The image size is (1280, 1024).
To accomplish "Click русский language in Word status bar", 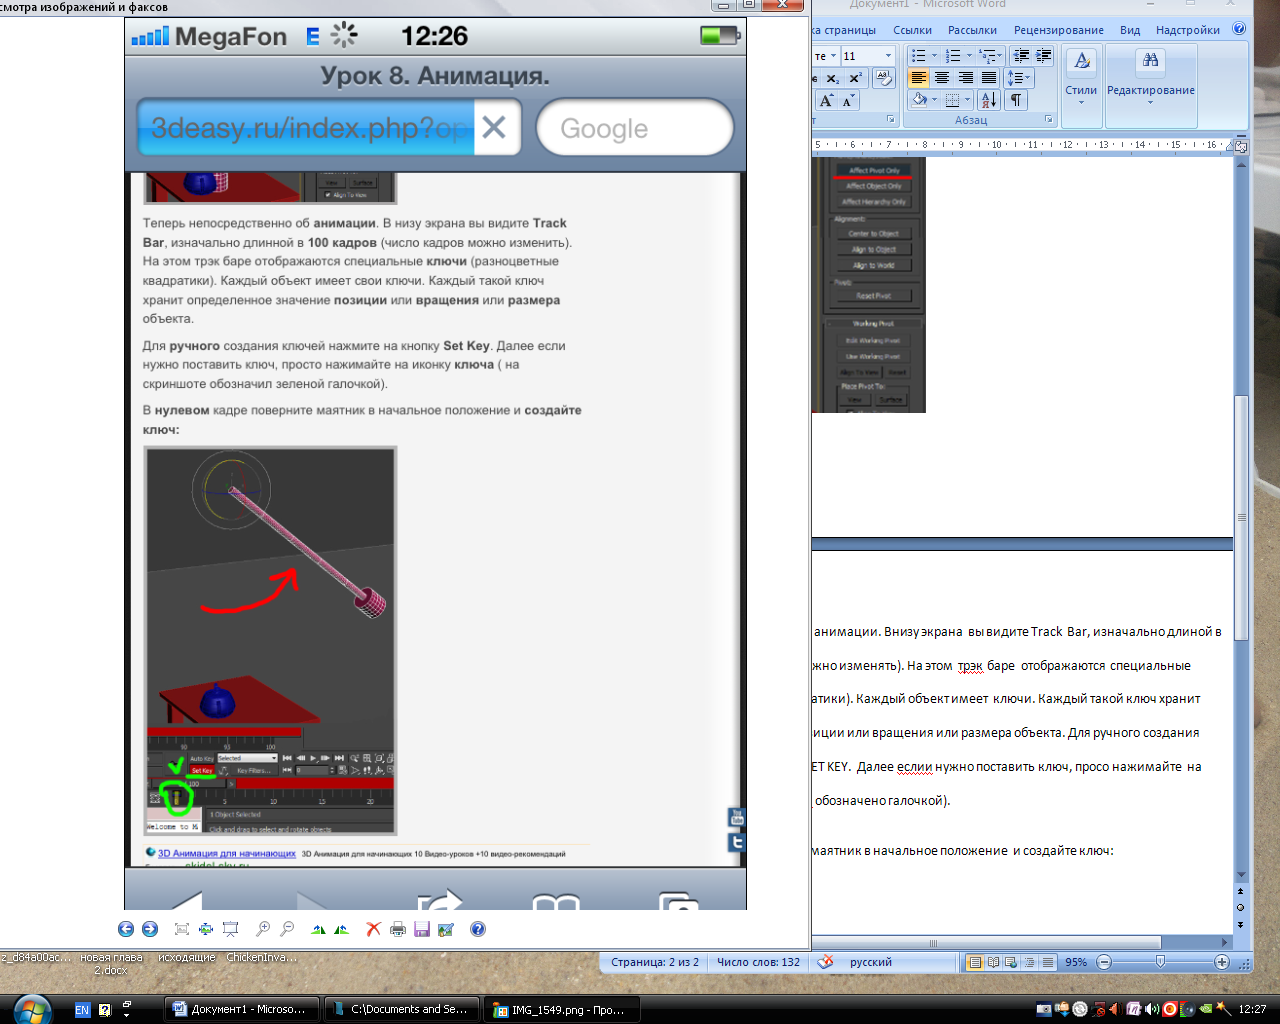I will [871, 962].
